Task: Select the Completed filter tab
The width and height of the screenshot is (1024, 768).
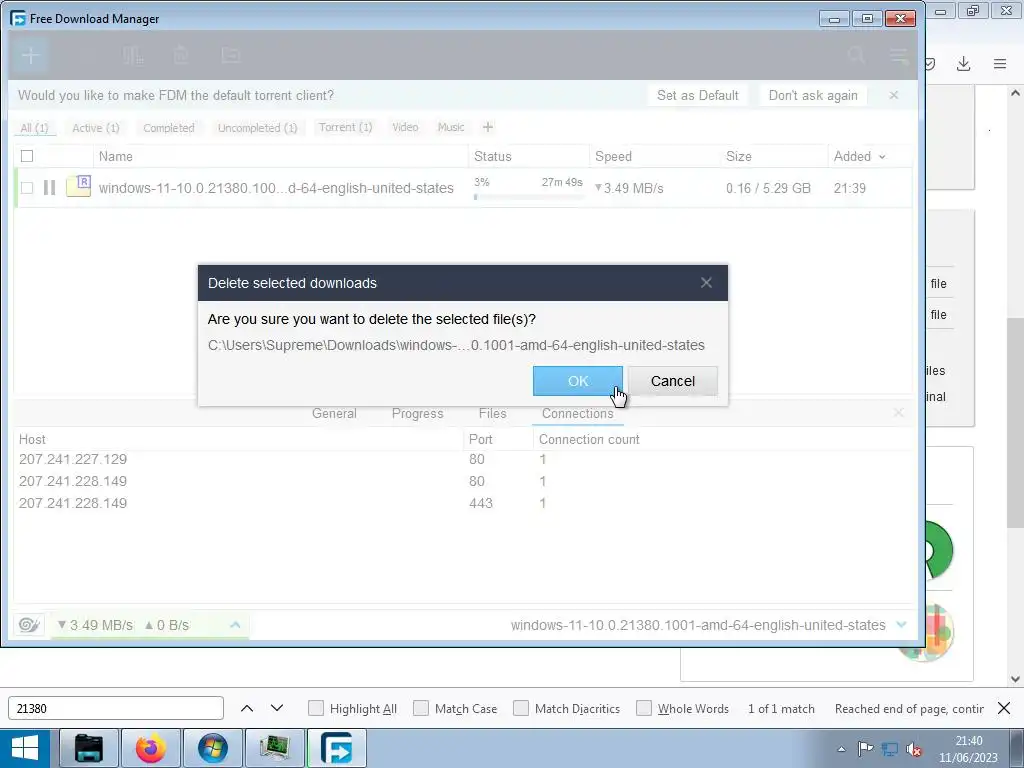Action: tap(169, 128)
